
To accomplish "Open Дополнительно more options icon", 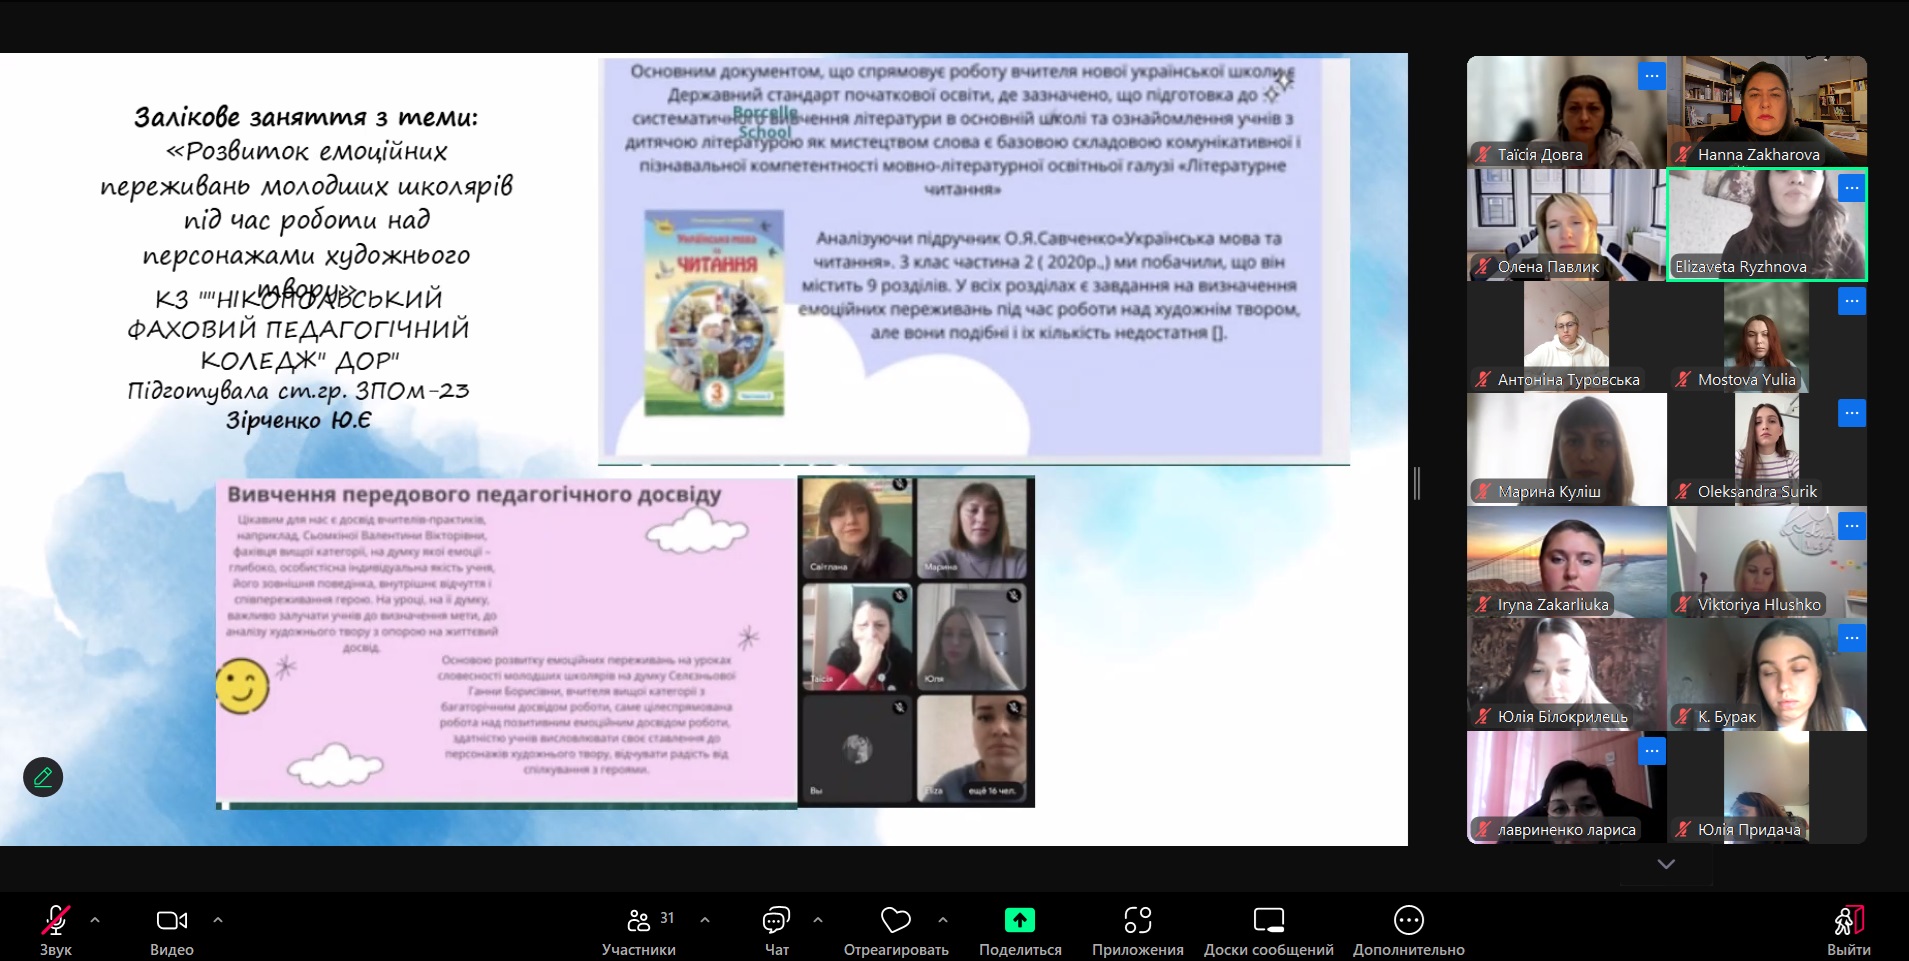I will 1409,919.
